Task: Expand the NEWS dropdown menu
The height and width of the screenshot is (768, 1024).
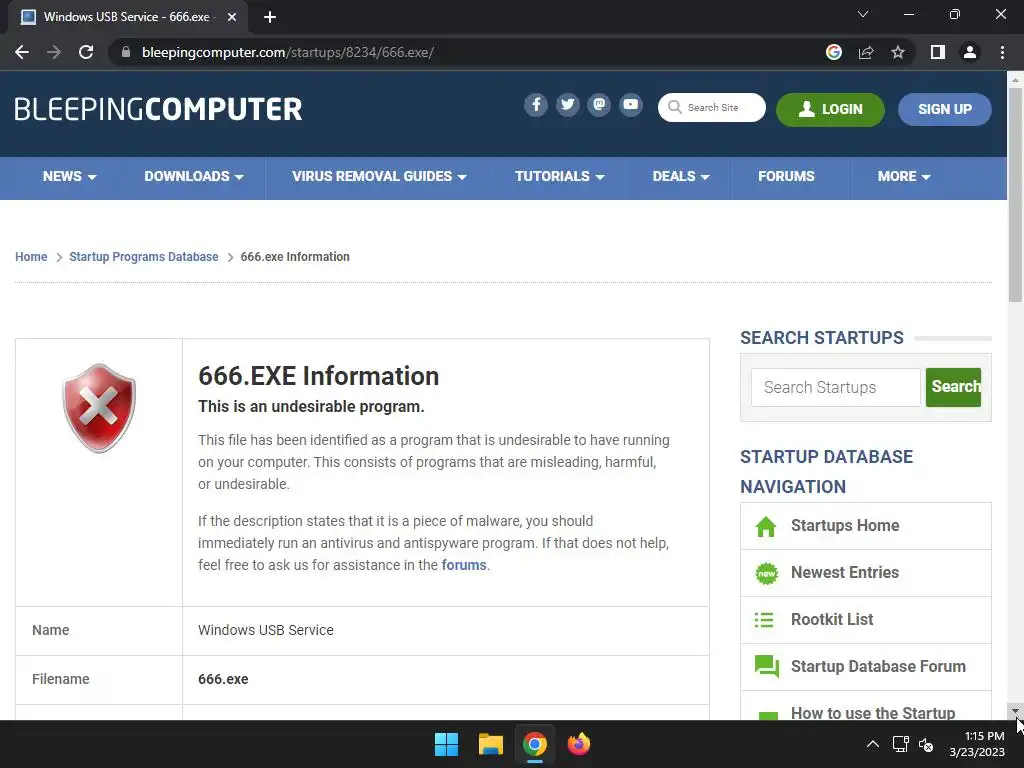Action: (69, 177)
